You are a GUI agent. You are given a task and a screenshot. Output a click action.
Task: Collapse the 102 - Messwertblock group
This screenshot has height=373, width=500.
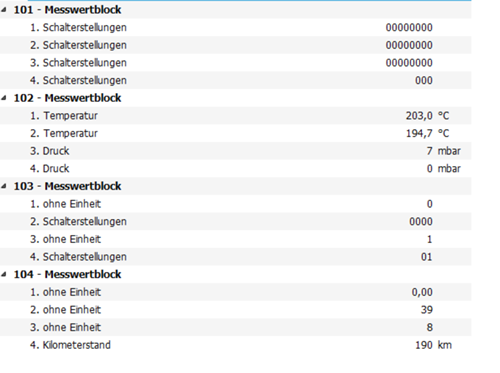[4, 98]
